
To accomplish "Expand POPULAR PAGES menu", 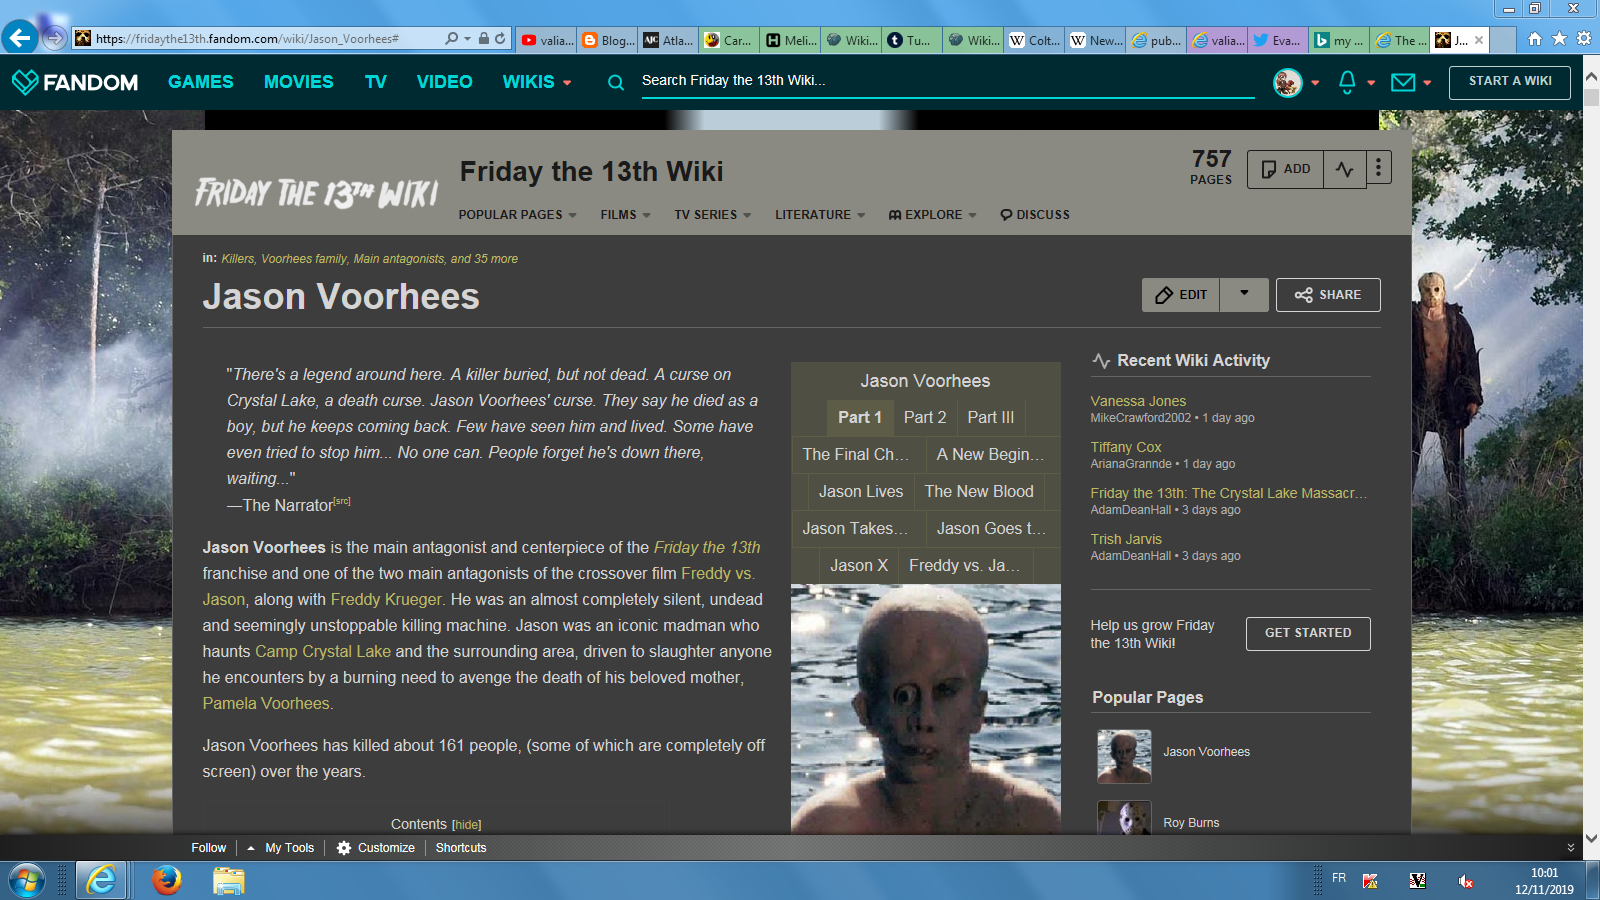I will click(517, 215).
